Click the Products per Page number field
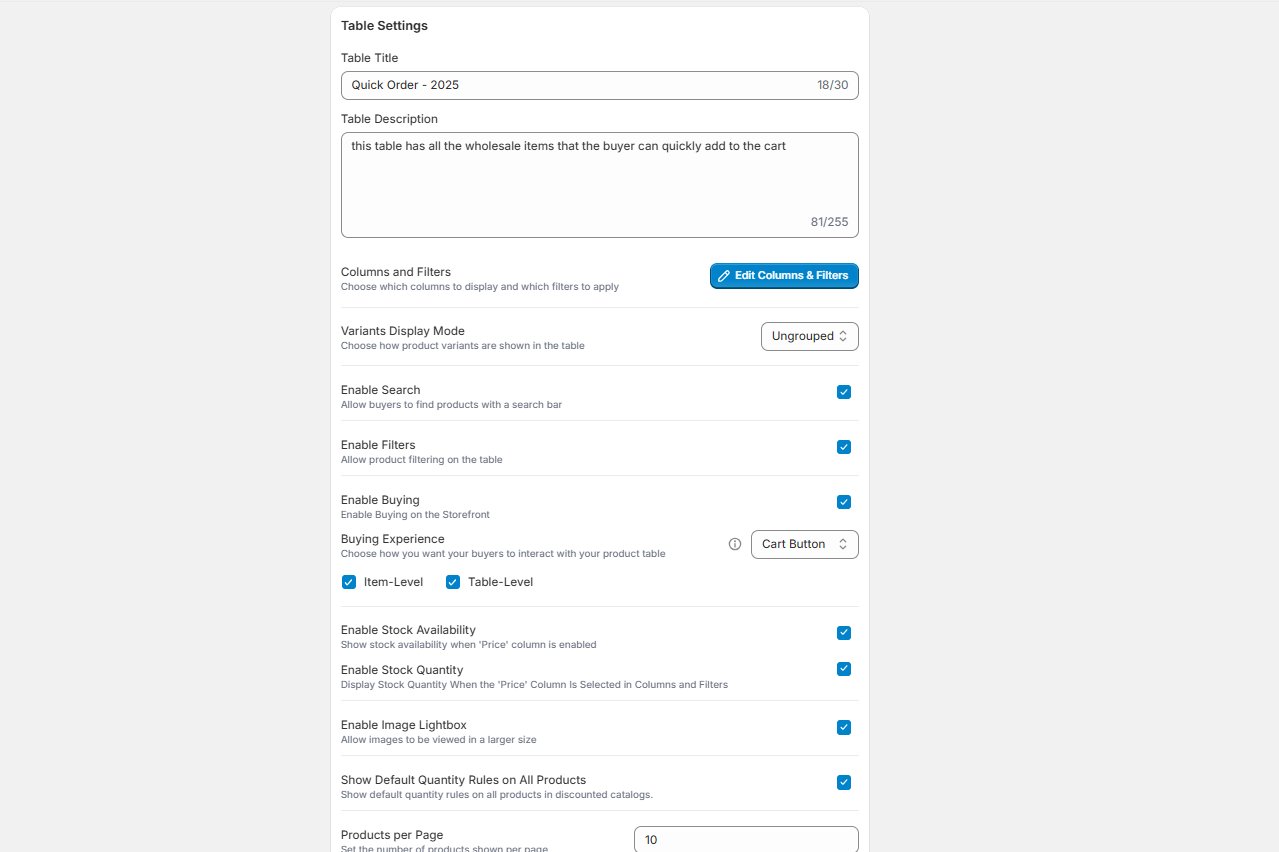The image size is (1279, 852). click(746, 839)
